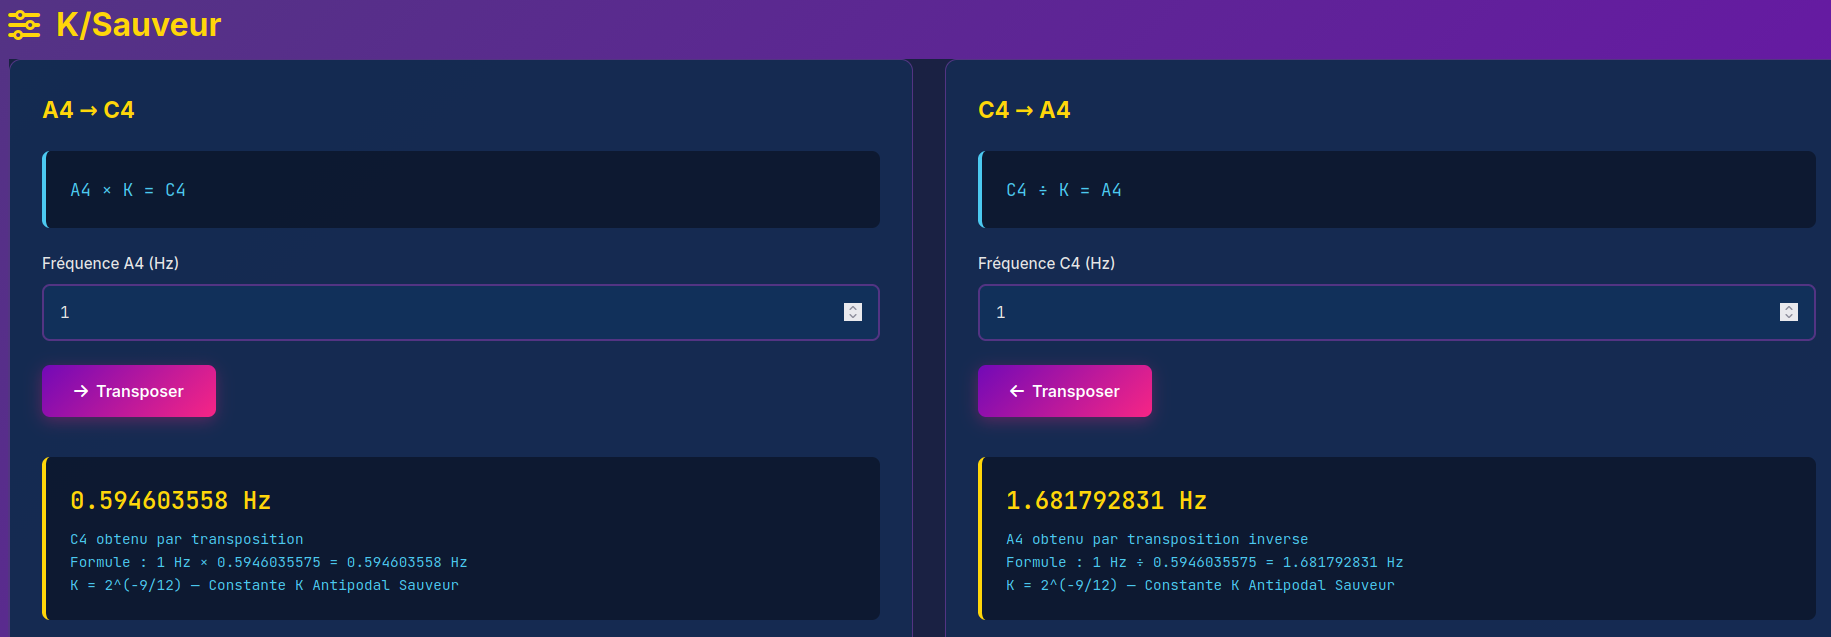
Task: Focus the Fréquence A4 (Hz) input field
Action: (461, 312)
